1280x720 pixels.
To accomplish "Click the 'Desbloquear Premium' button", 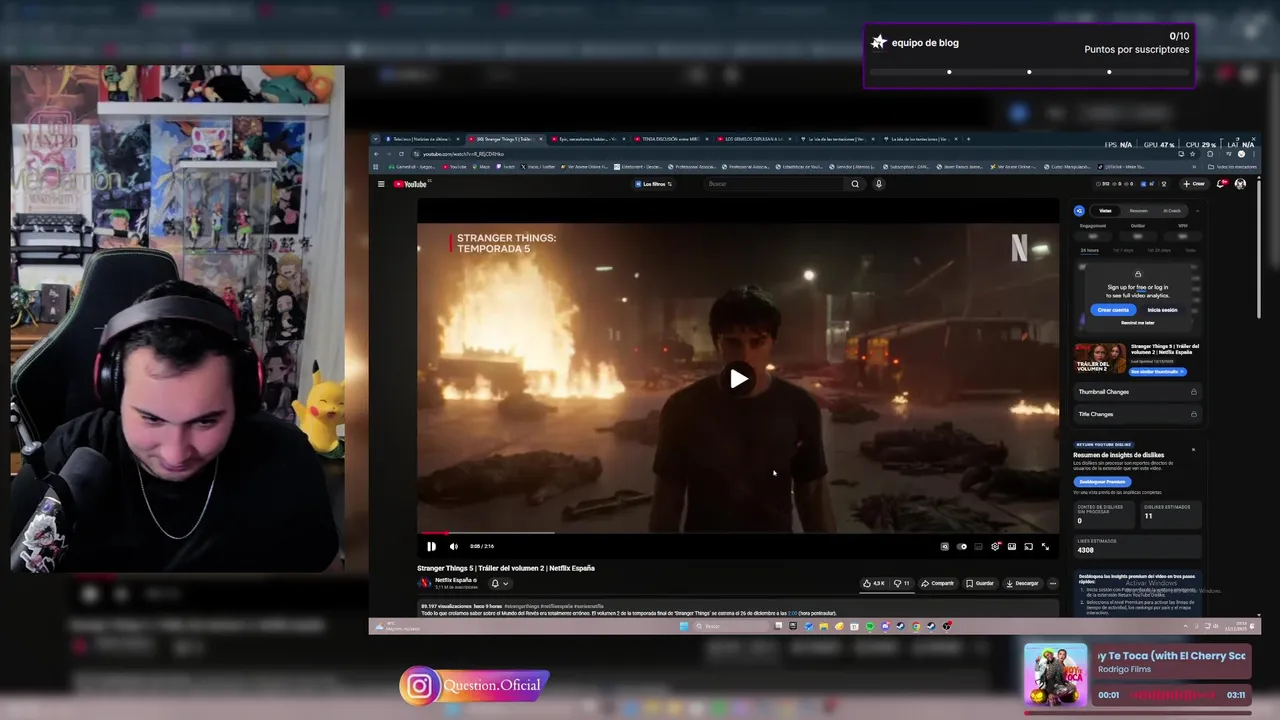I will click(1102, 482).
